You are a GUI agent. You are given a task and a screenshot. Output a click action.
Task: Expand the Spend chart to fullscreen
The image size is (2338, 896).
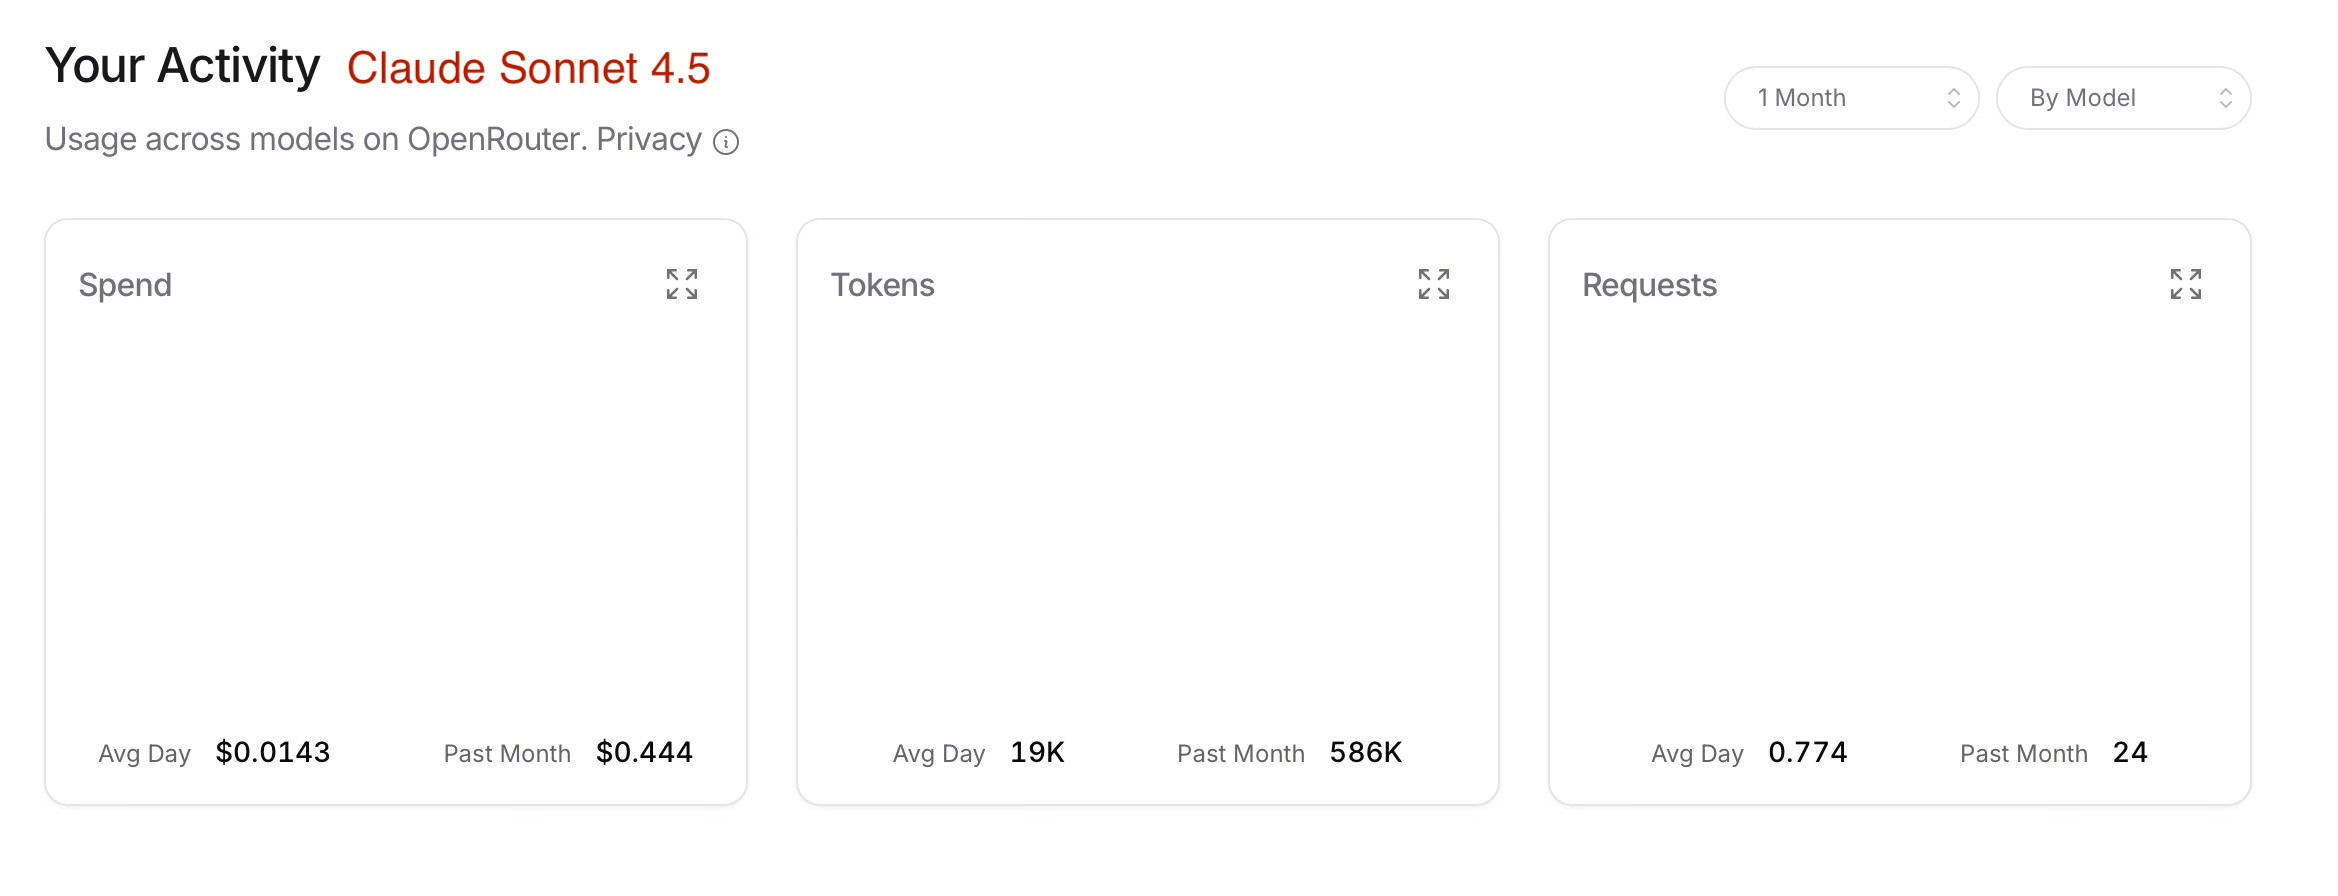tap(682, 284)
